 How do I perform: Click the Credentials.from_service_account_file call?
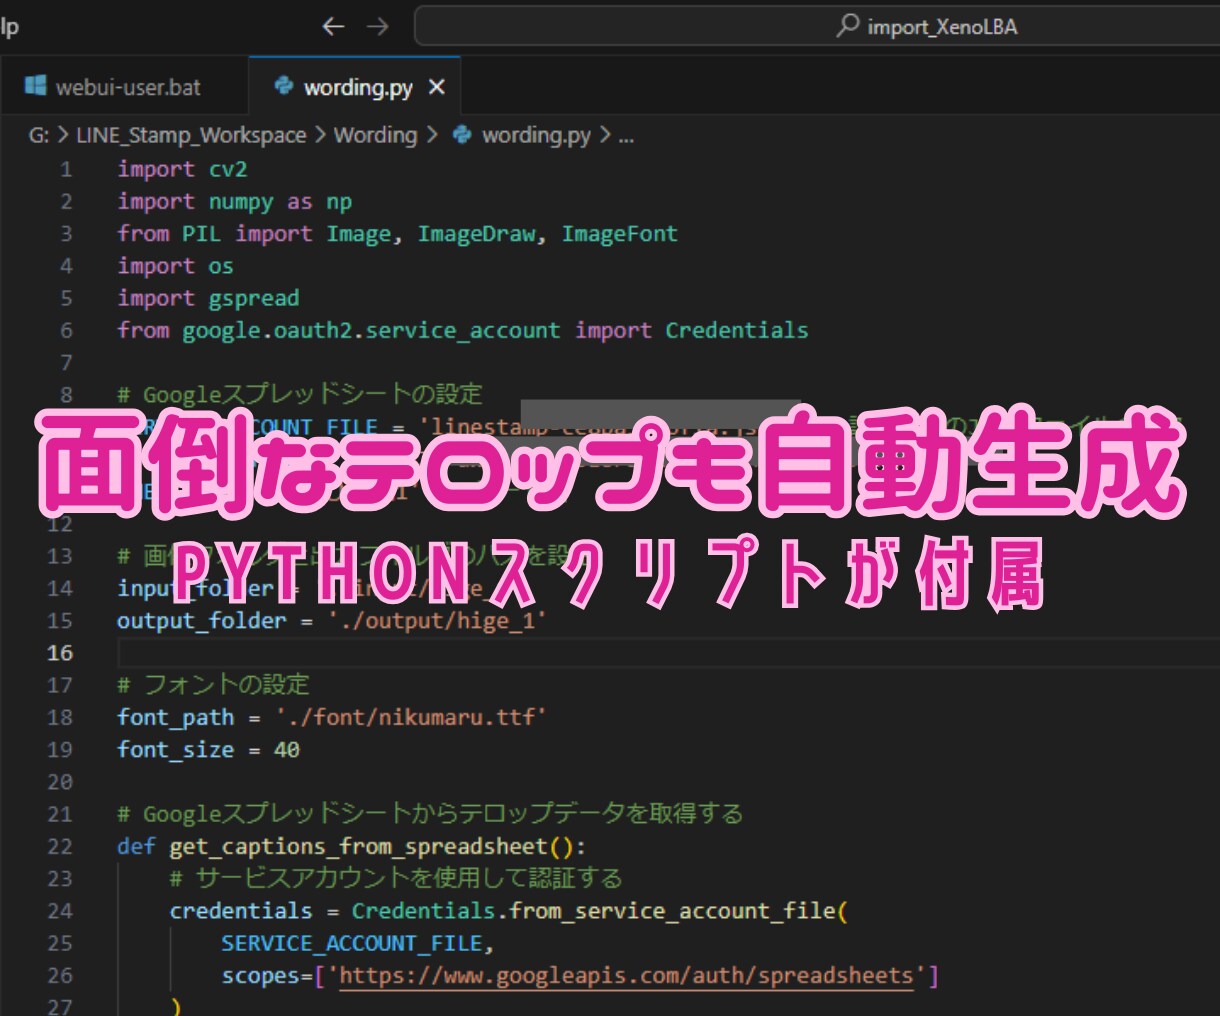tap(599, 911)
